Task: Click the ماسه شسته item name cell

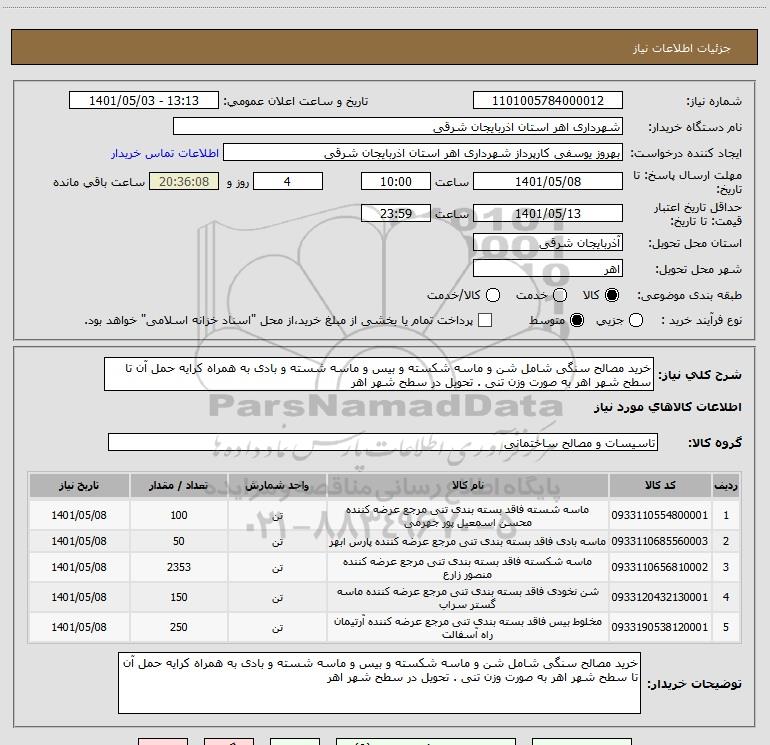Action: click(468, 515)
